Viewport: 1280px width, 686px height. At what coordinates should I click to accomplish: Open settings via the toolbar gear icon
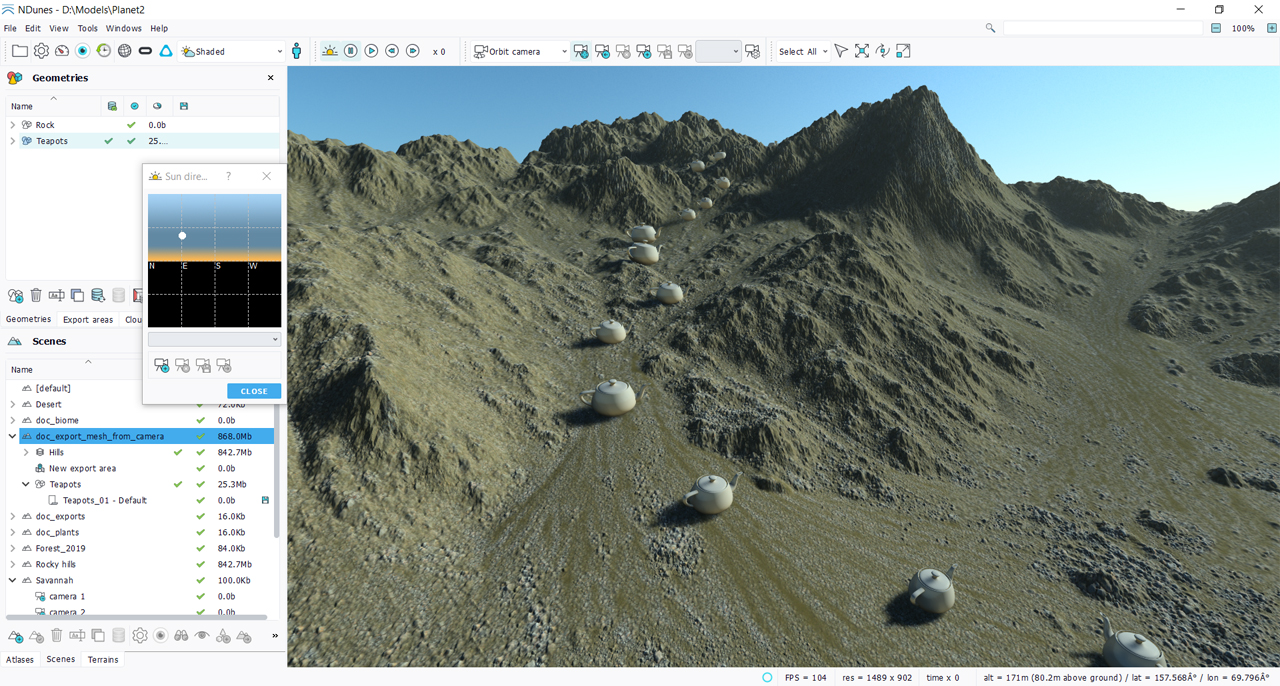pyautogui.click(x=41, y=51)
